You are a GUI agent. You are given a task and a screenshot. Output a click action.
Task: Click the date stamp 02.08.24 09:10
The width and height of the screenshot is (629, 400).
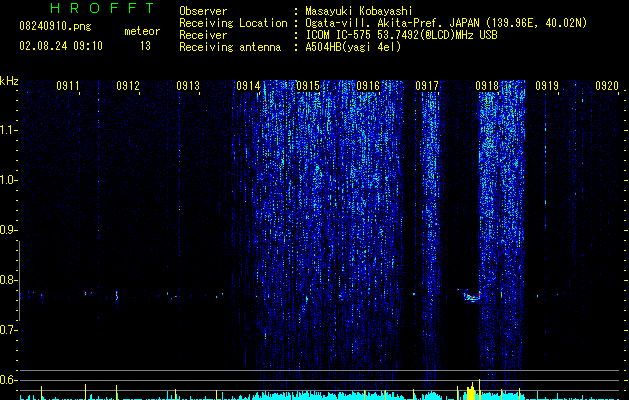(61, 46)
